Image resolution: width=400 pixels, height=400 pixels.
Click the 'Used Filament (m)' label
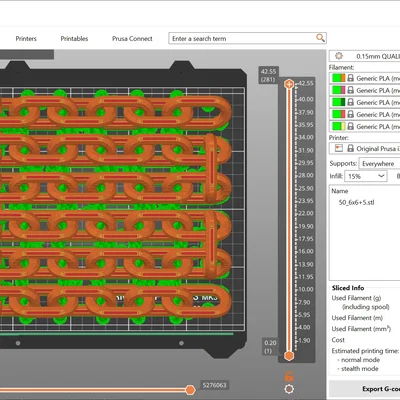(x=357, y=318)
